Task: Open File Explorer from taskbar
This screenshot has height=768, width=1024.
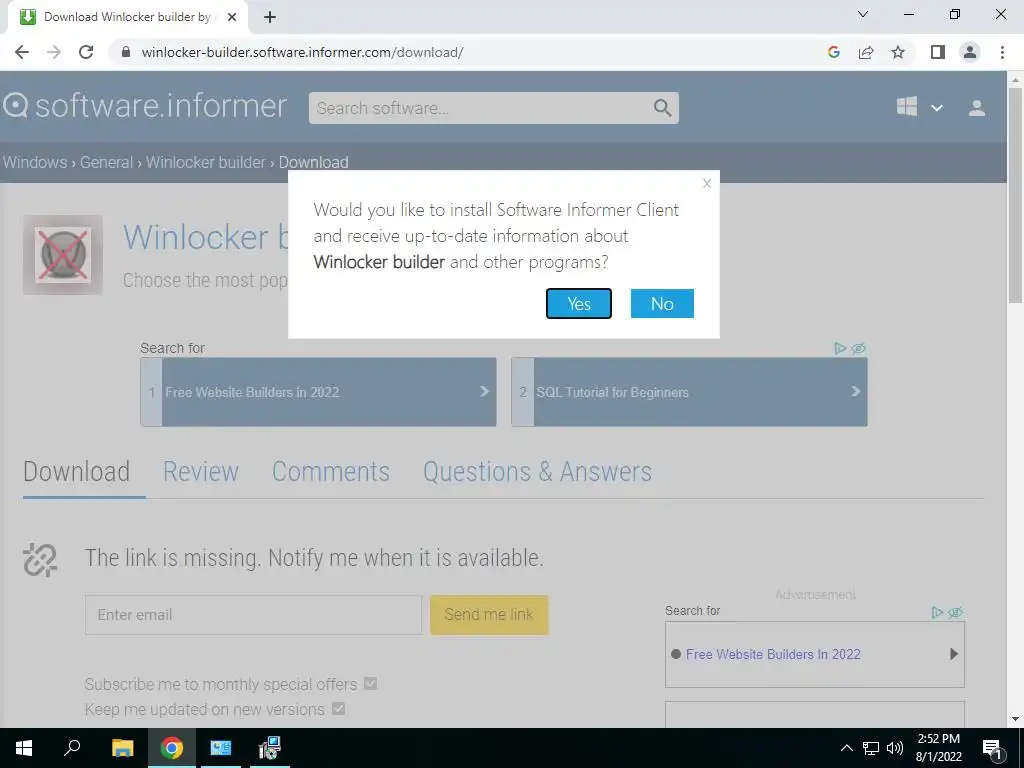Action: [122, 748]
